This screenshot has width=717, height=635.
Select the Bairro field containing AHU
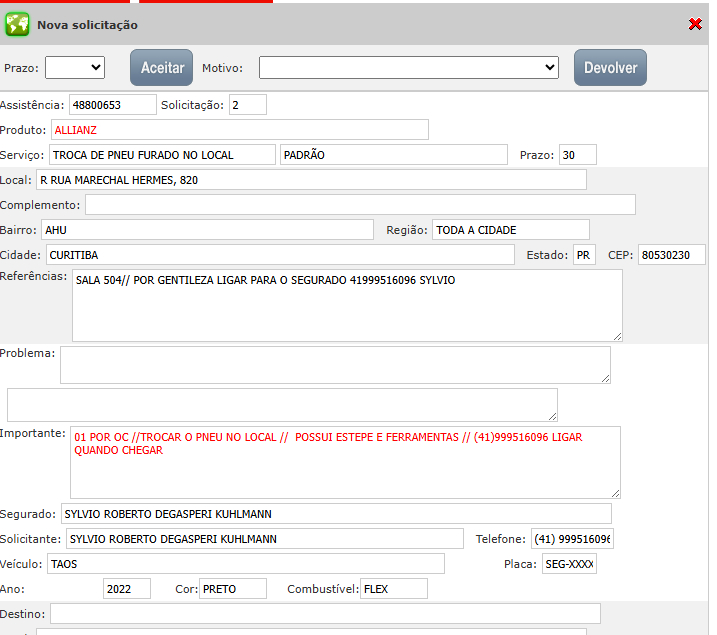pyautogui.click(x=207, y=230)
